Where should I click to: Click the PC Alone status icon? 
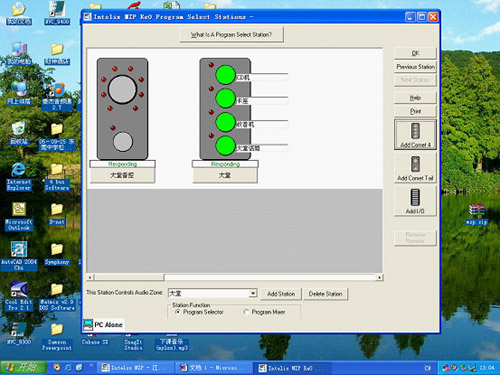[x=88, y=324]
